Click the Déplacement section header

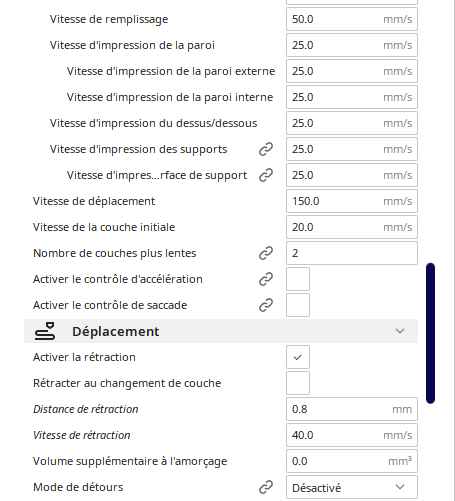tap(221, 331)
